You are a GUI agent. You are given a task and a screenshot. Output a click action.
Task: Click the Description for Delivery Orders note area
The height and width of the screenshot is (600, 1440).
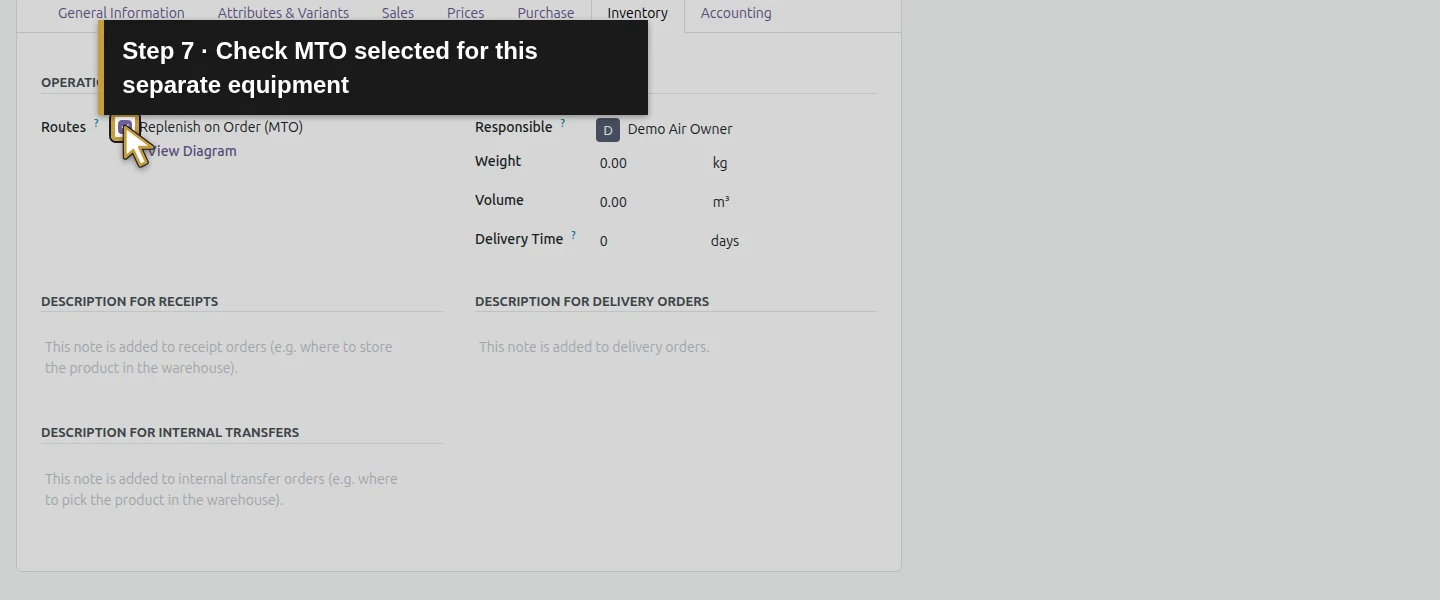pyautogui.click(x=675, y=347)
